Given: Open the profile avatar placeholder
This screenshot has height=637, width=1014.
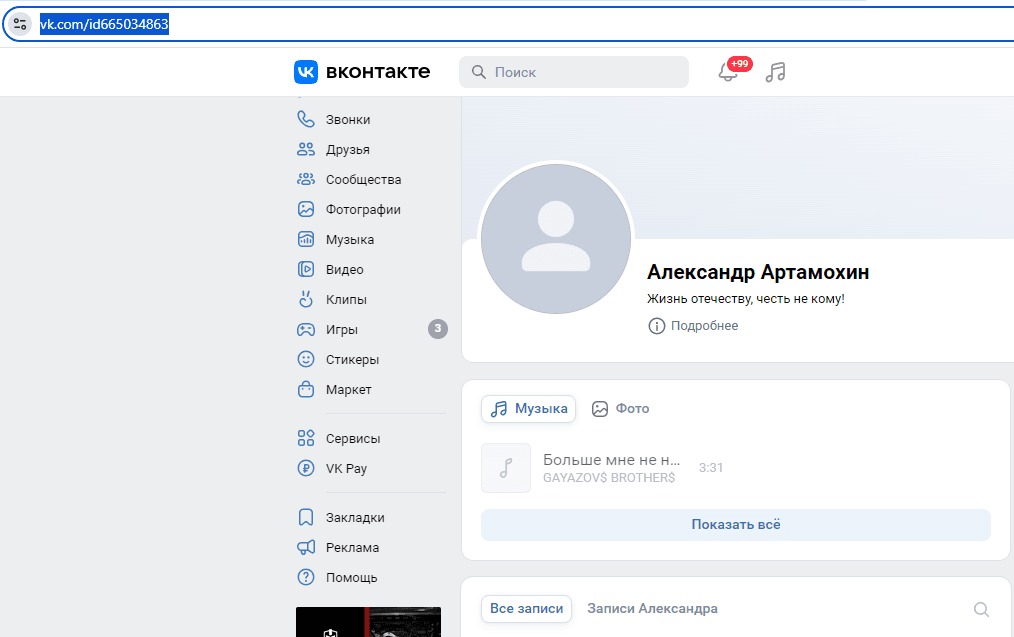Looking at the screenshot, I should [x=556, y=239].
